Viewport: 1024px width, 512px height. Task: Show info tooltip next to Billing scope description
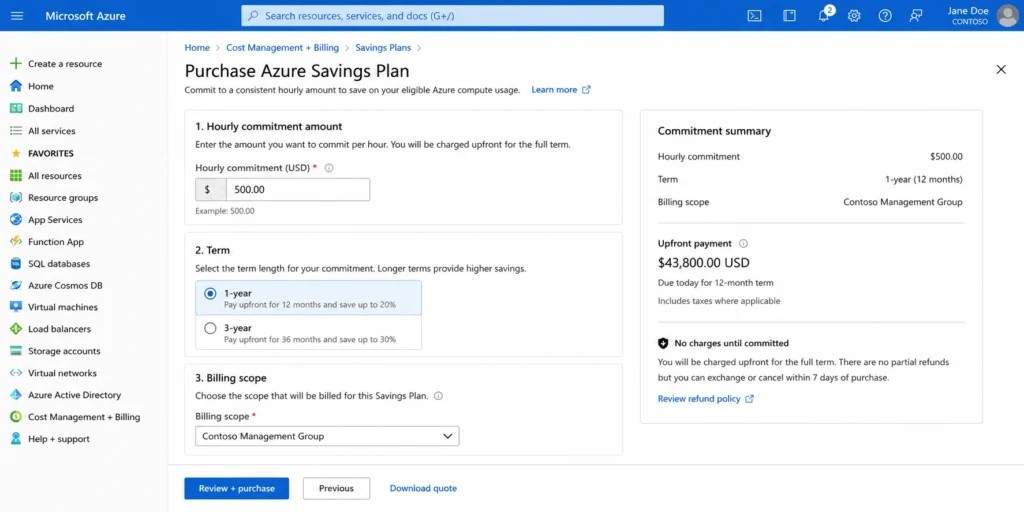(x=439, y=396)
